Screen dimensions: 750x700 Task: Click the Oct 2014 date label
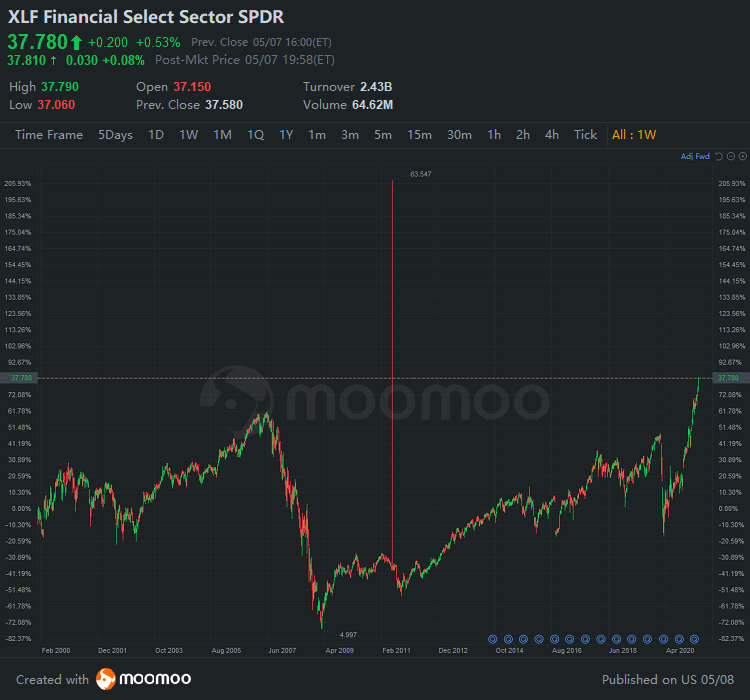tap(509, 651)
